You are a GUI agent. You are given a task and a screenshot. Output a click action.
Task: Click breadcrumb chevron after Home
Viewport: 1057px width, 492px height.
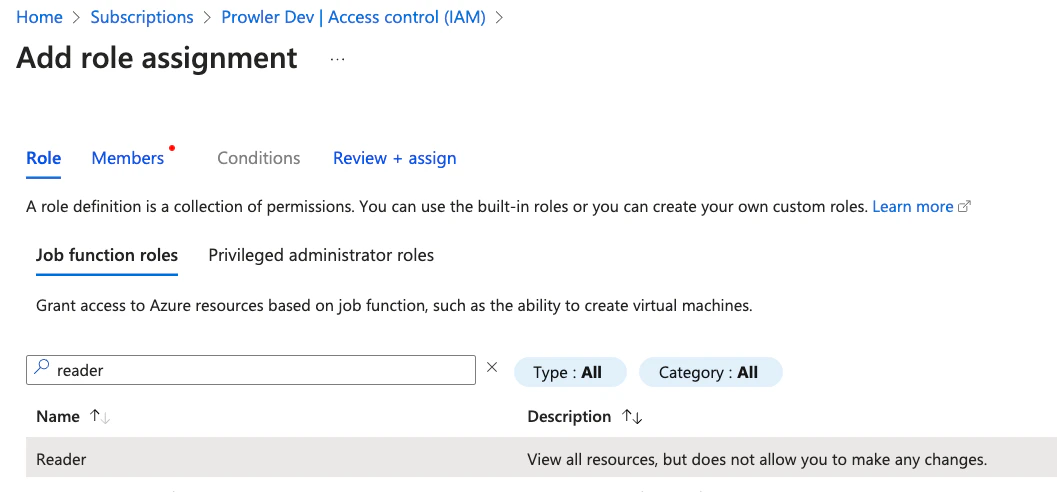coord(77,18)
